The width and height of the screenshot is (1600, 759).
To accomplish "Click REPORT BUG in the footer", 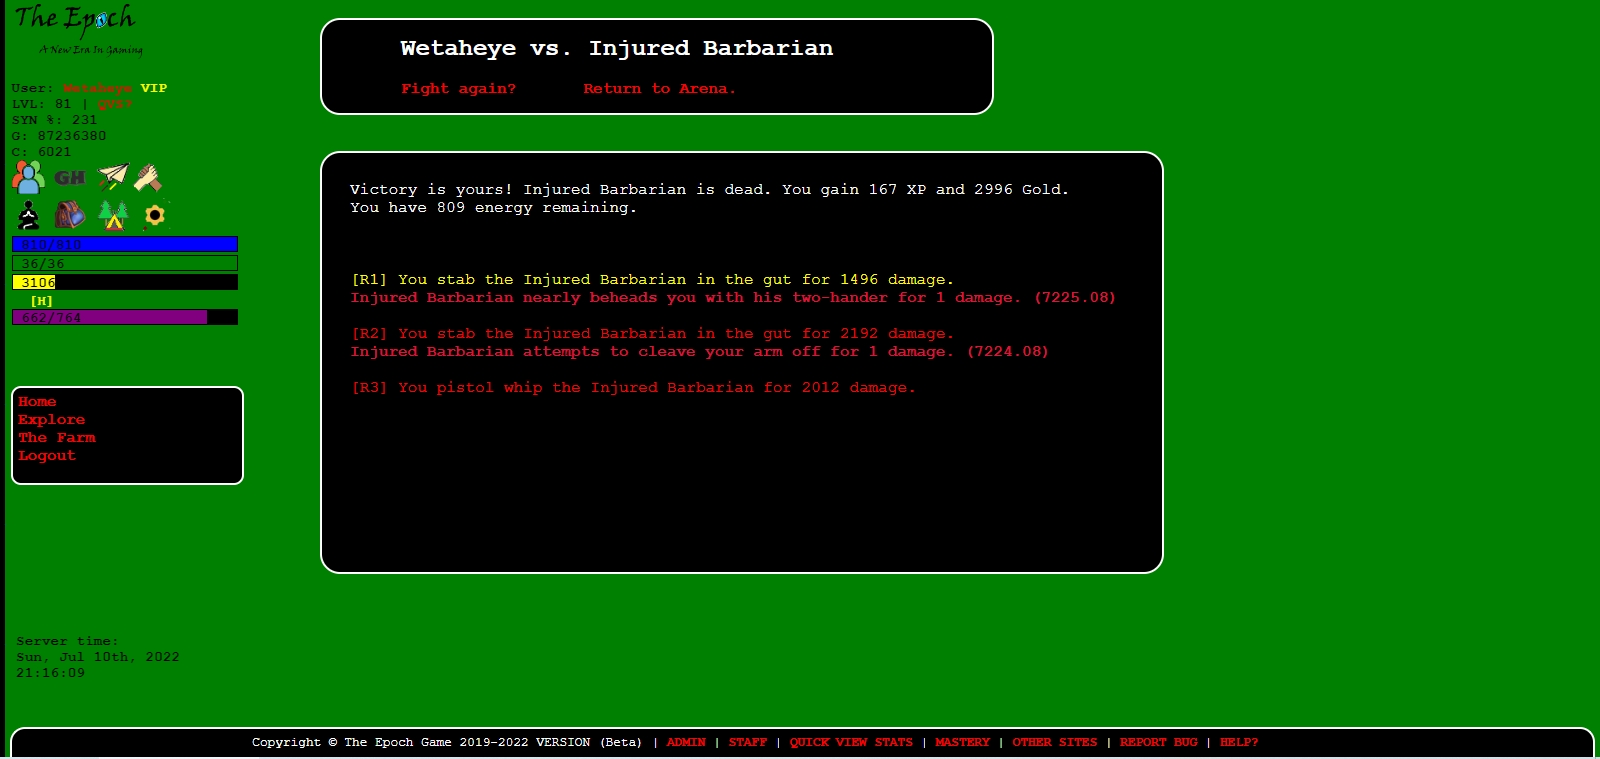I will (1158, 742).
